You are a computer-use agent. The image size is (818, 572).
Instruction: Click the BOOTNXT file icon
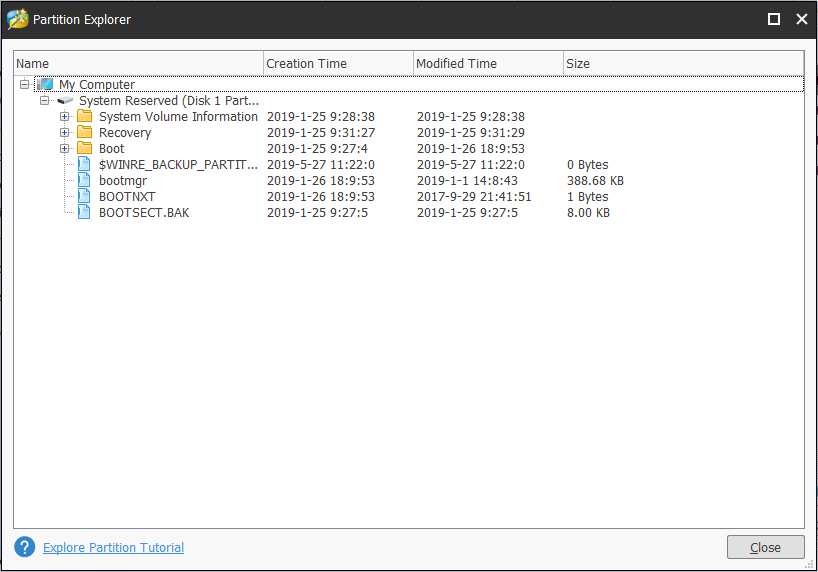point(84,197)
